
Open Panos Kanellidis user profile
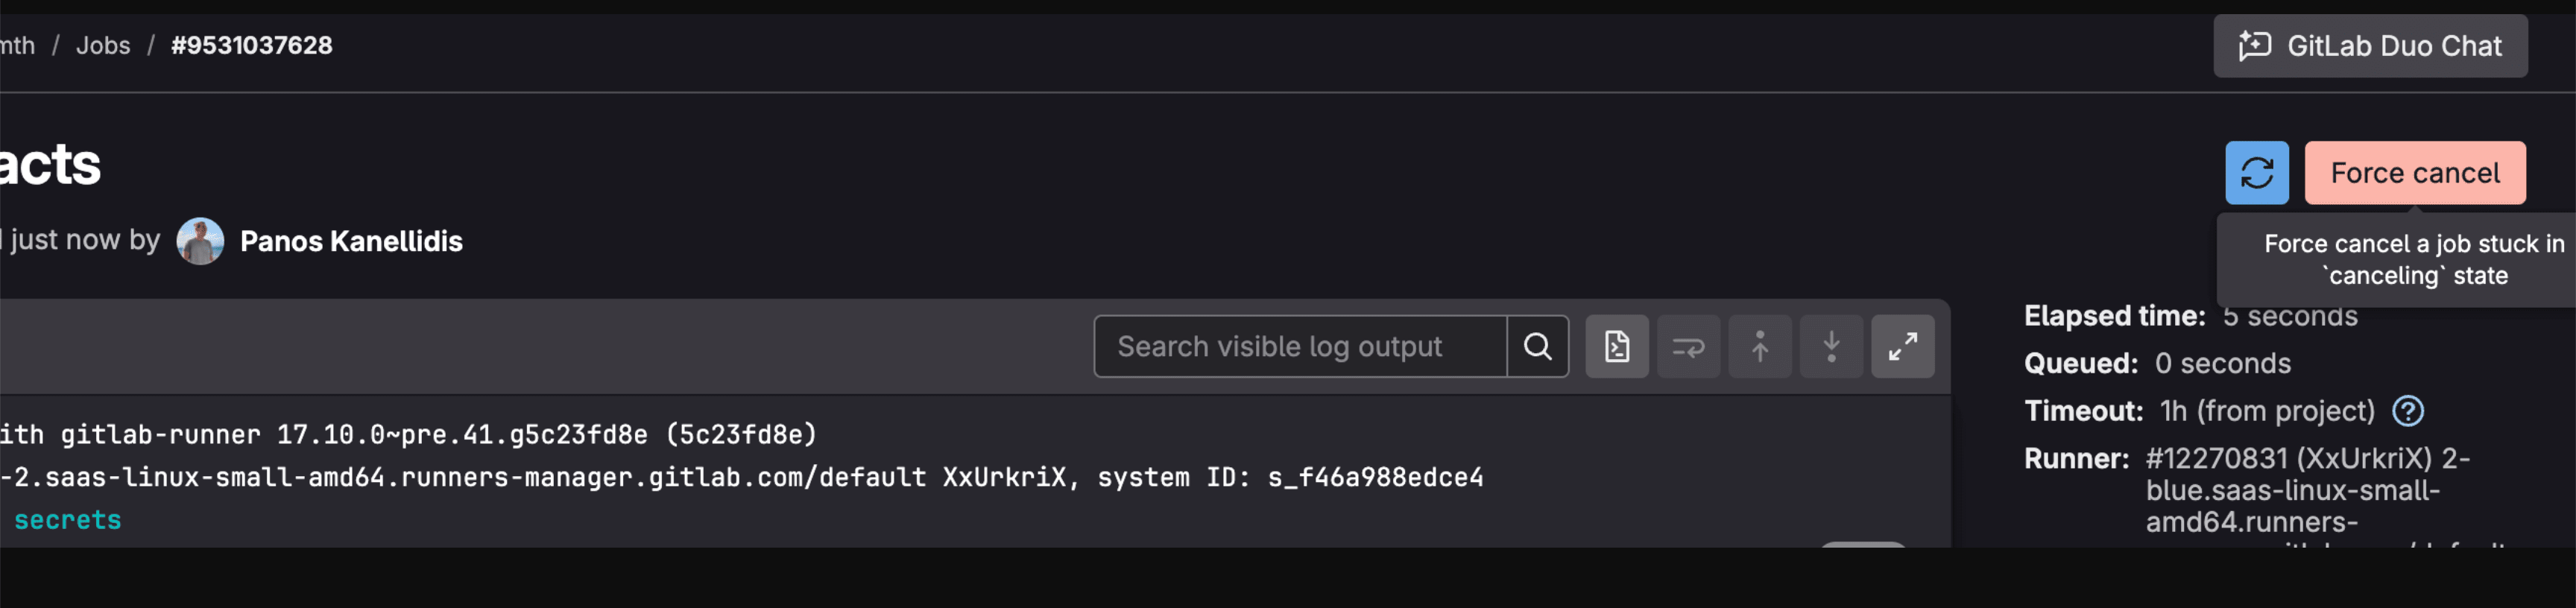pyautogui.click(x=351, y=242)
